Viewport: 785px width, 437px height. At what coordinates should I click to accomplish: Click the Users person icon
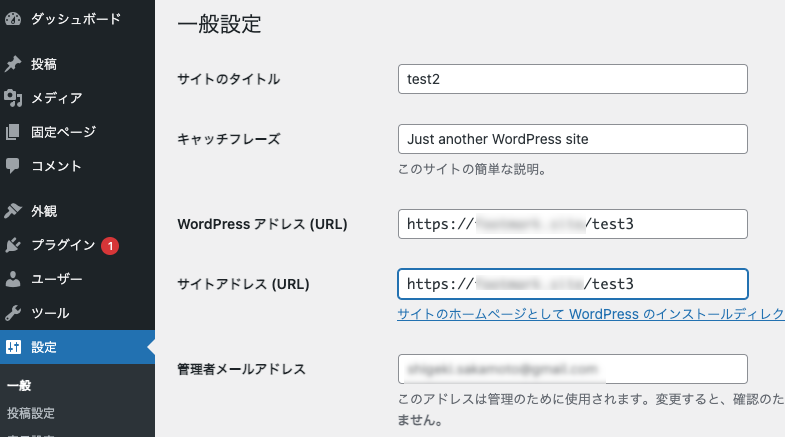(13, 279)
